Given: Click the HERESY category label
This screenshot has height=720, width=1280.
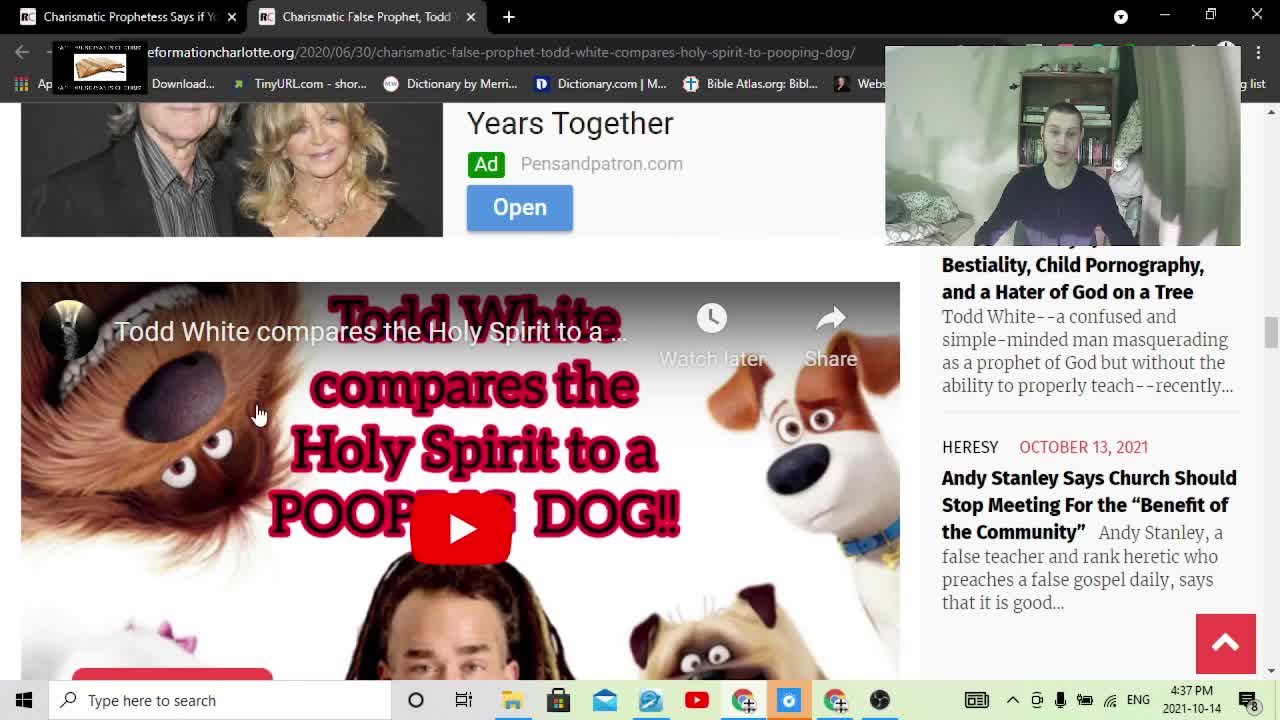Looking at the screenshot, I should tap(970, 447).
